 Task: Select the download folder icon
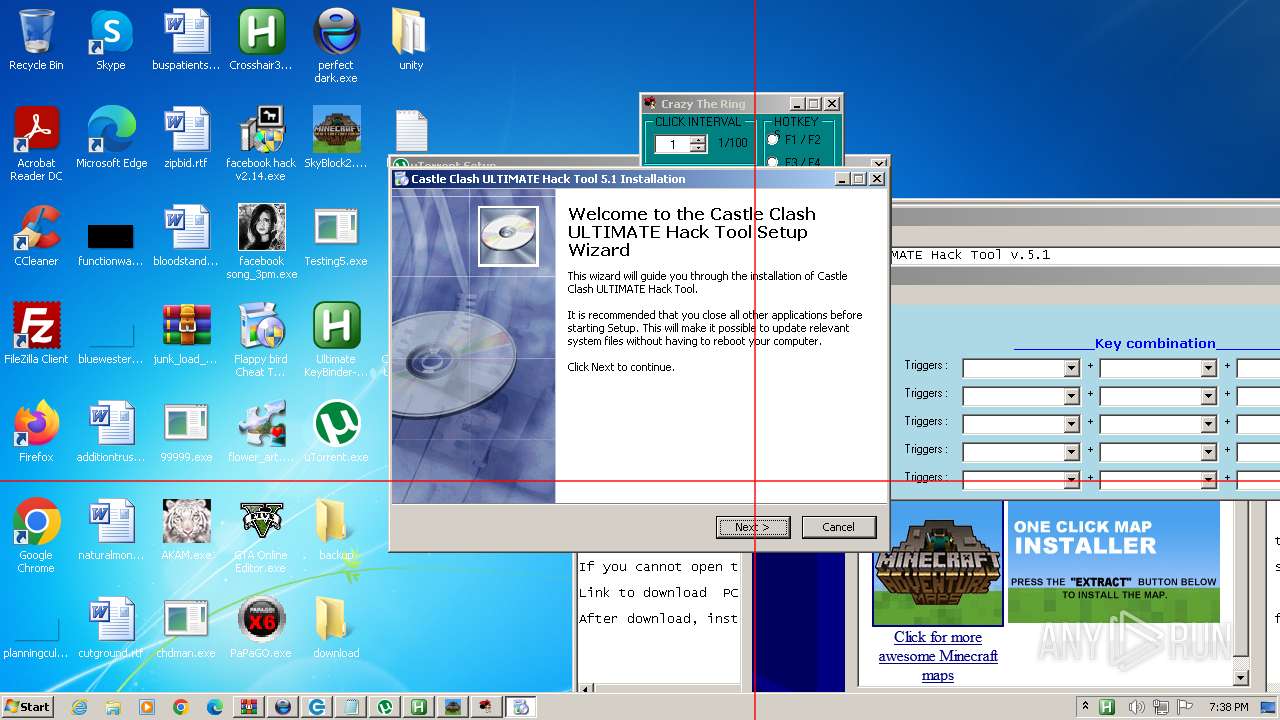click(336, 628)
